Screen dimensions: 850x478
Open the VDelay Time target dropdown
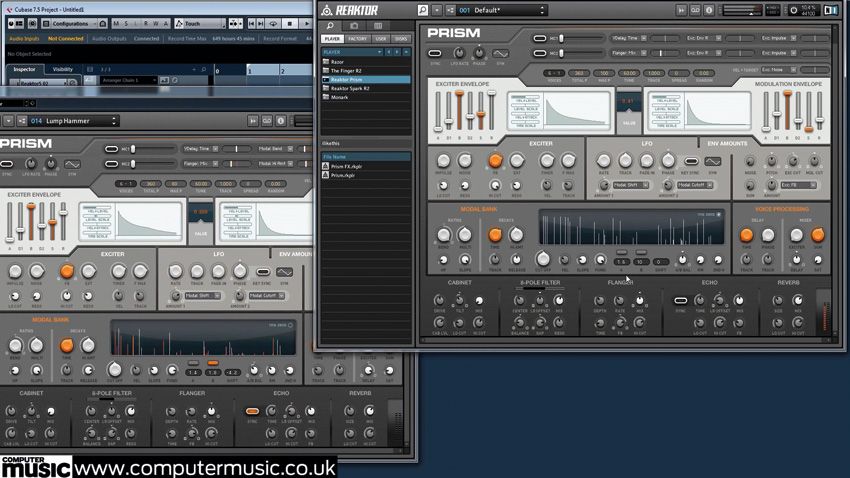pos(629,38)
